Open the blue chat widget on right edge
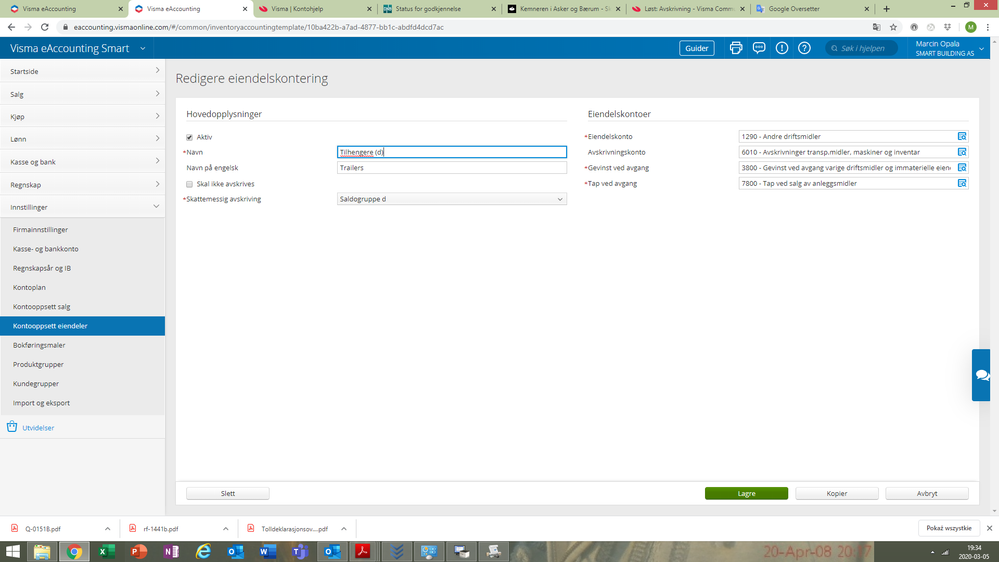This screenshot has width=999, height=562. point(981,375)
